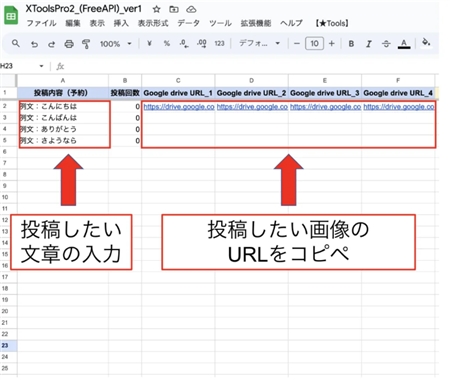Print the spreadsheet

pyautogui.click(x=69, y=44)
